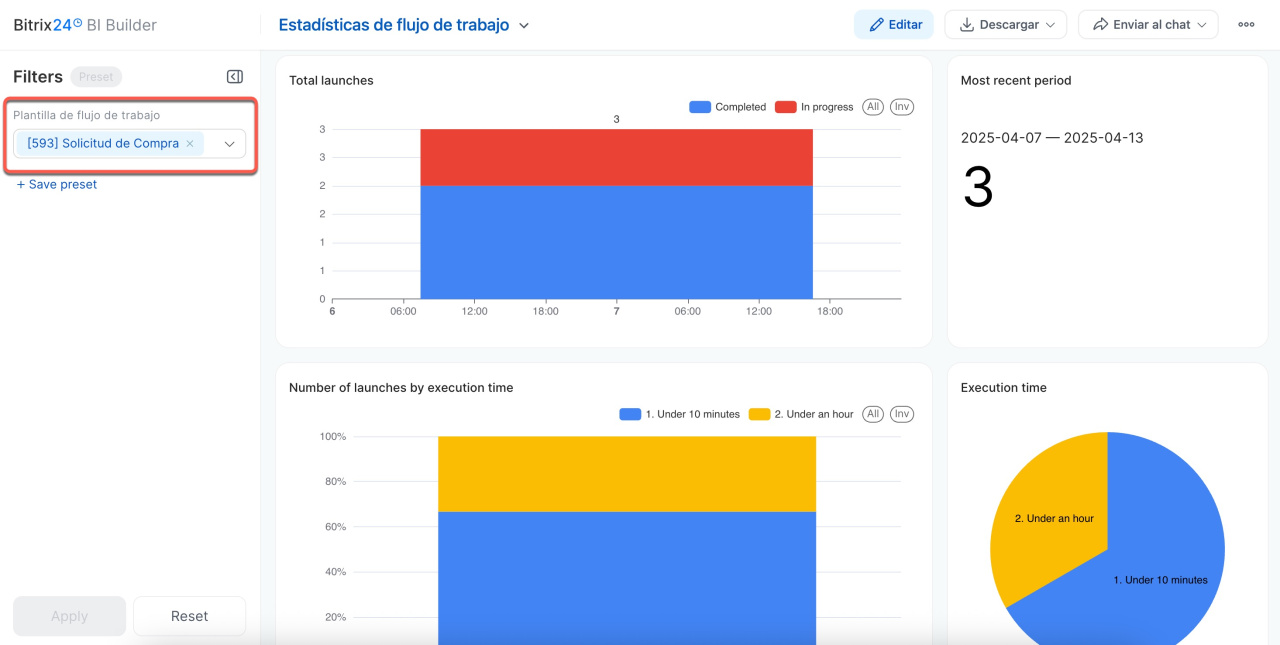Viewport: 1280px width, 645px height.
Task: Open the Descargar download dropdown
Action: (x=1005, y=25)
